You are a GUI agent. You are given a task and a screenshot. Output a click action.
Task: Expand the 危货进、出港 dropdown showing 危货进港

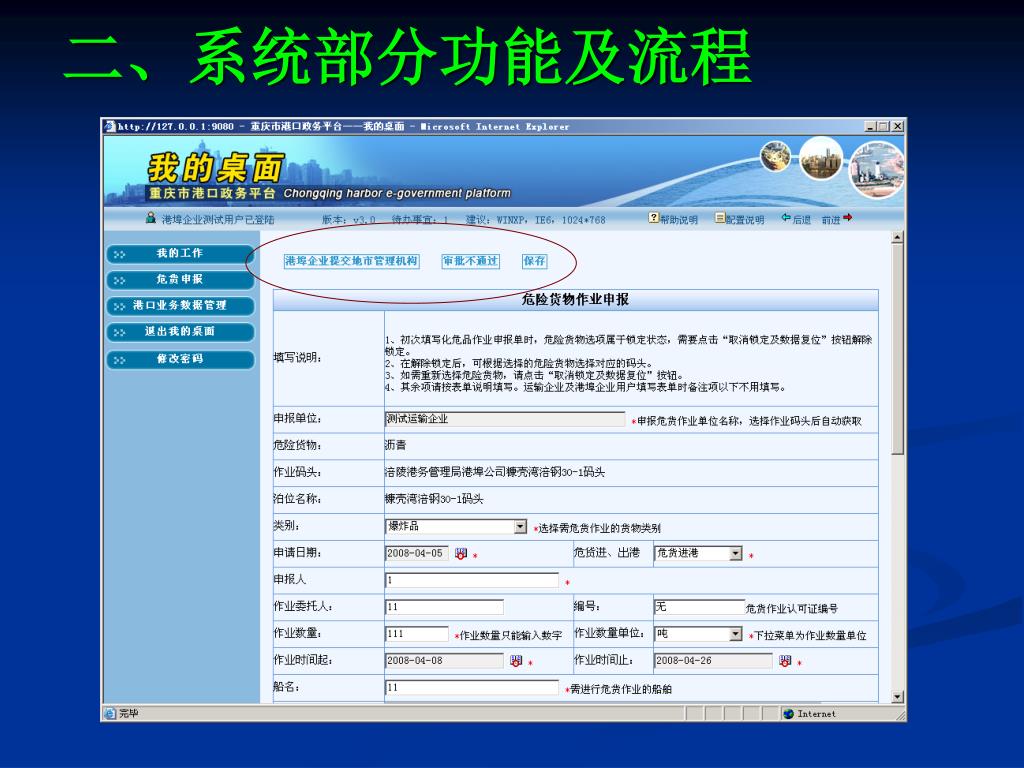pos(736,553)
